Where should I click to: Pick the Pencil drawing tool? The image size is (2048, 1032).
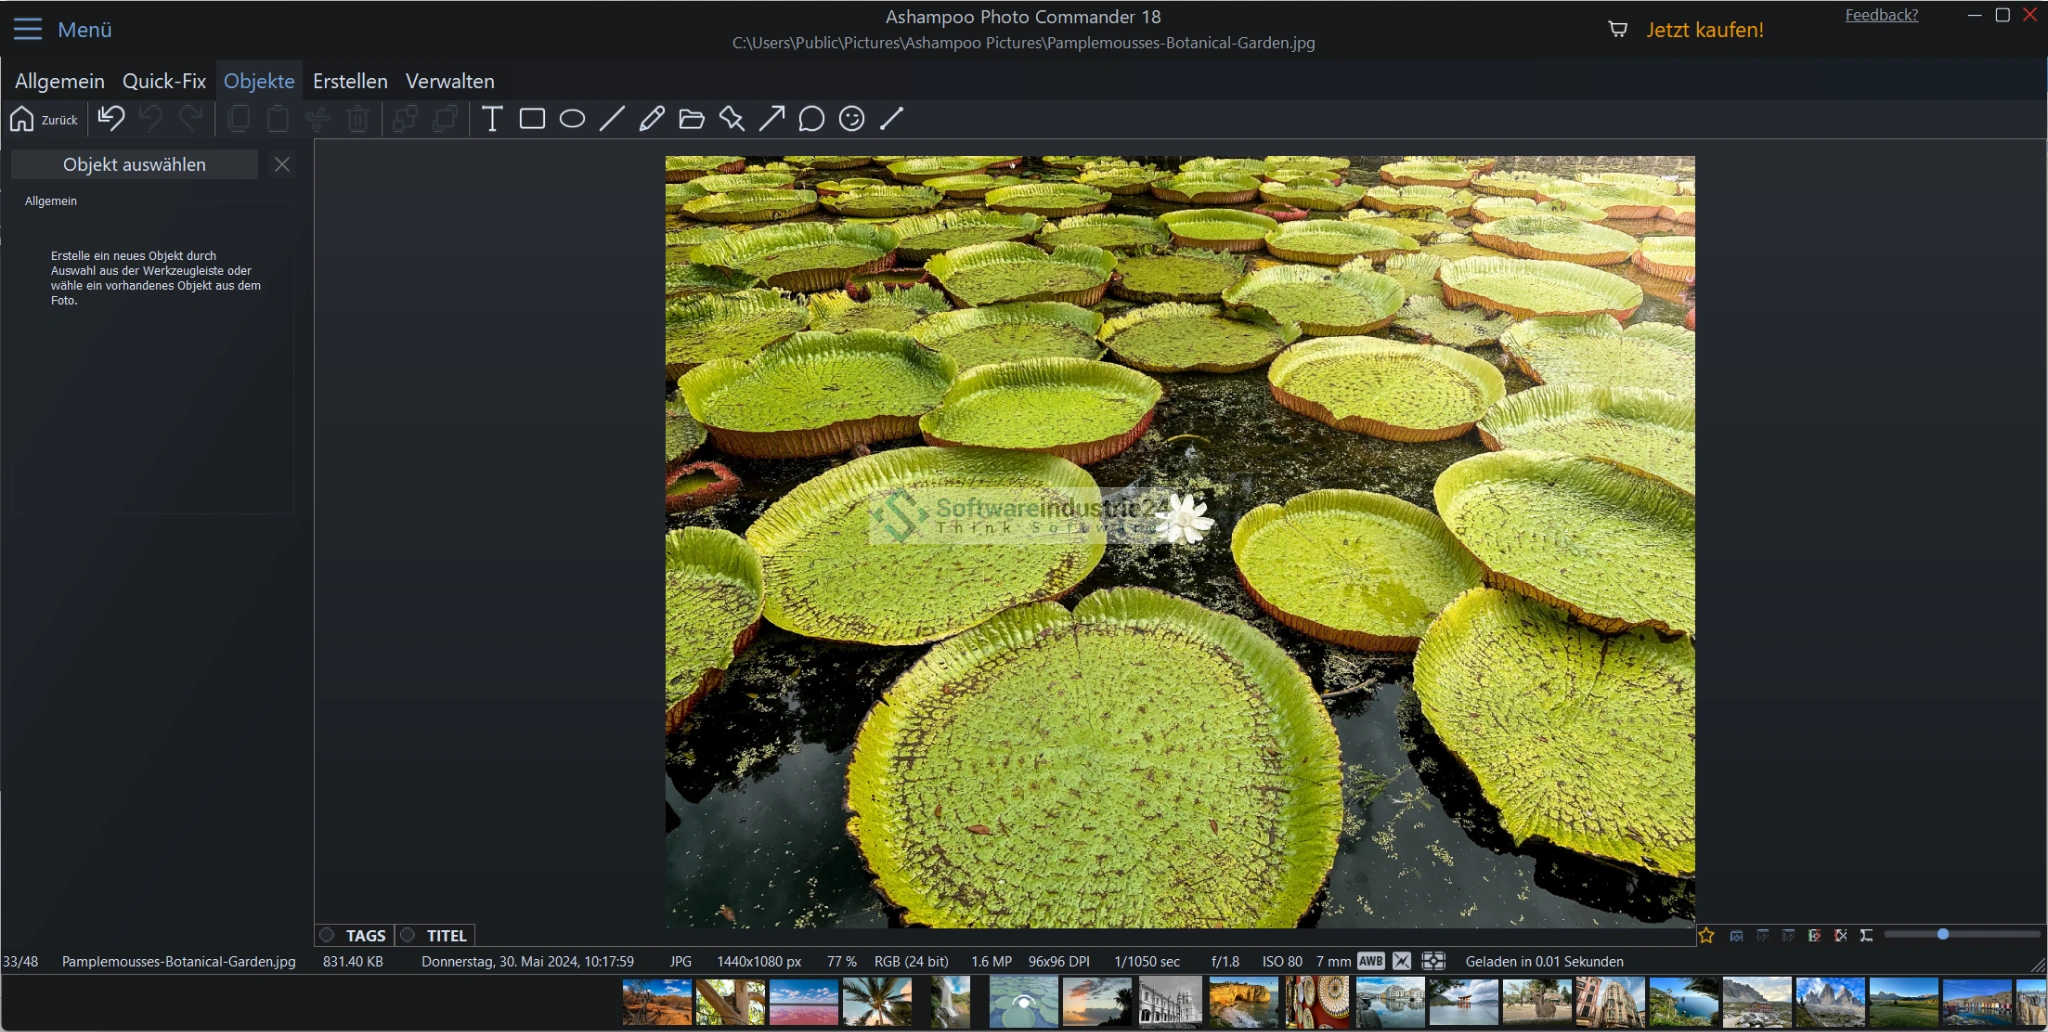click(652, 119)
